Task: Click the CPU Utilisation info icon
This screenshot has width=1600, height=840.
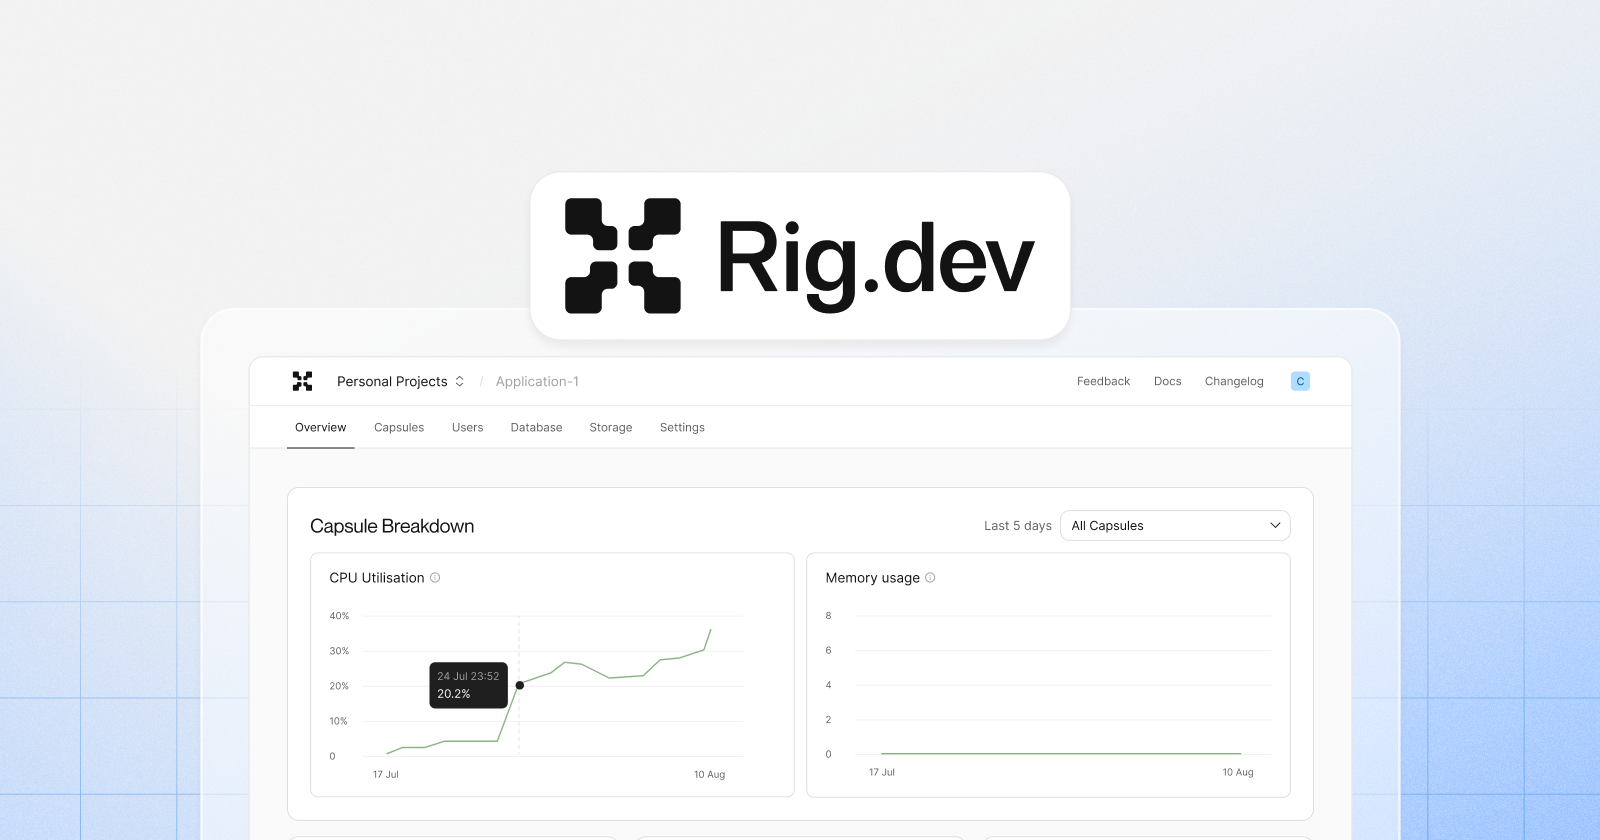Action: pyautogui.click(x=435, y=578)
